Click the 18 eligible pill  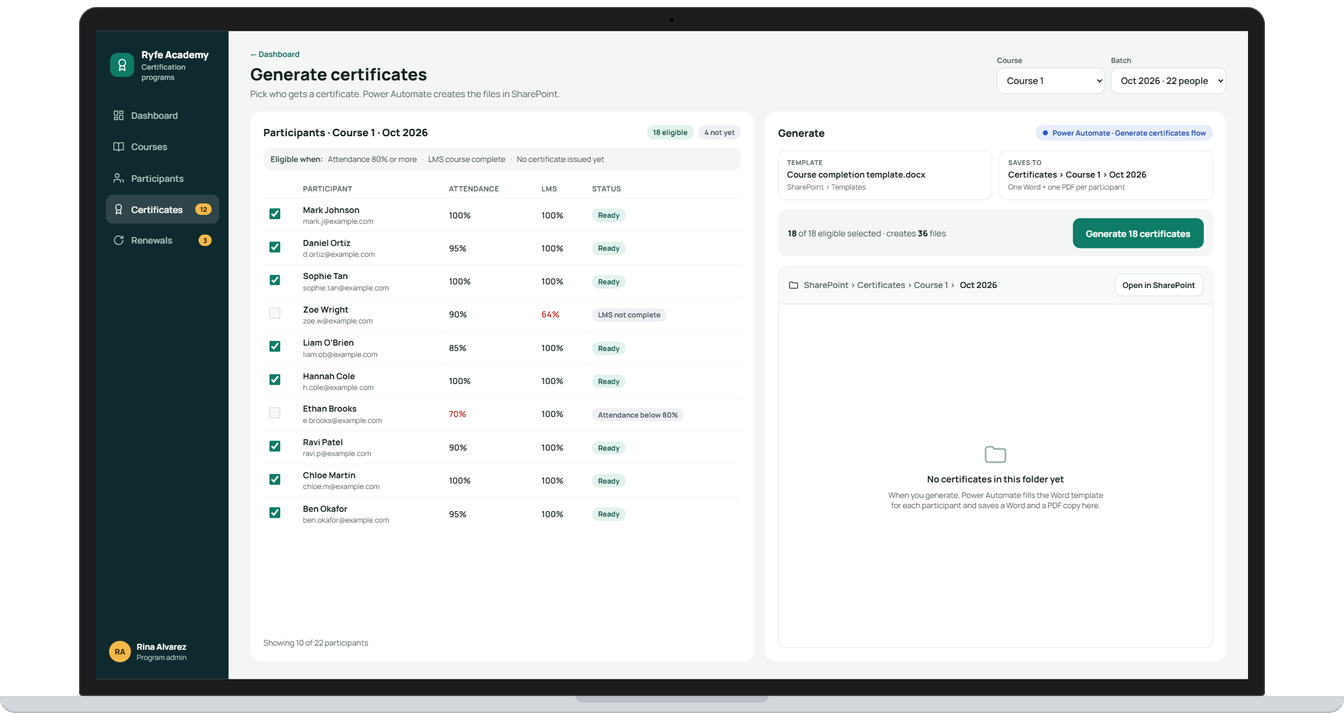670,133
